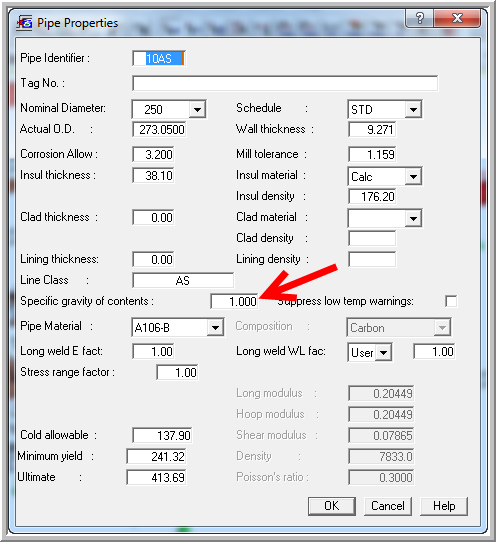Click the Specific gravity of contents field
Screen dimensions: 496x542
click(x=234, y=301)
